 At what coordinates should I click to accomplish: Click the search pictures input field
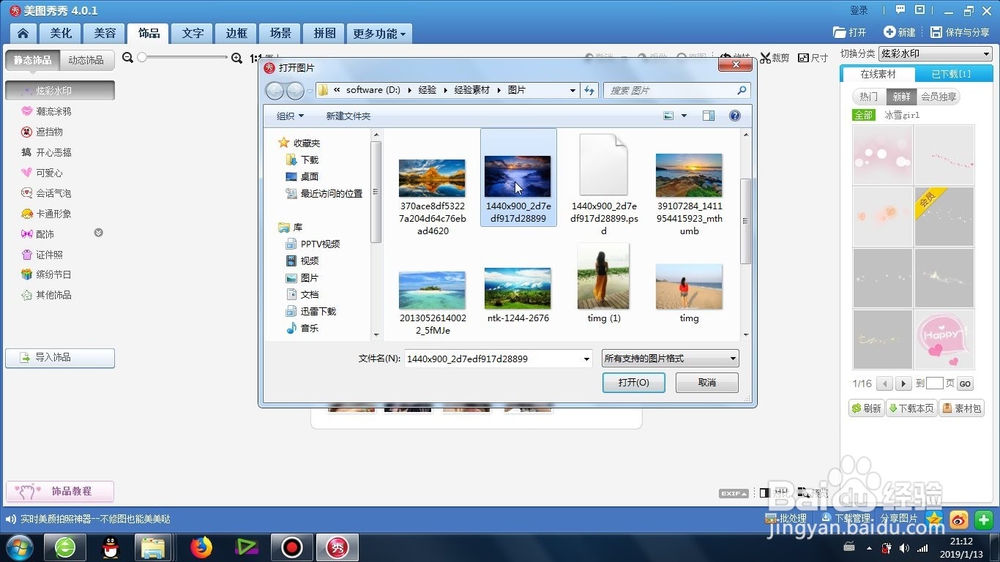(x=669, y=91)
